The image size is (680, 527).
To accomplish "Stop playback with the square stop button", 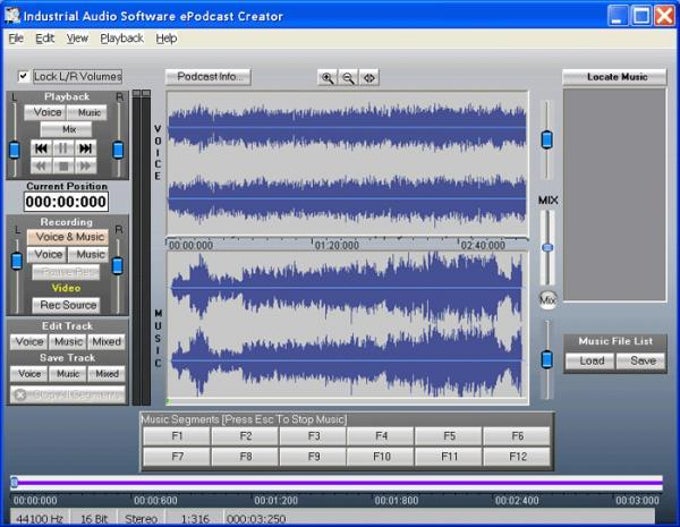I will tap(63, 166).
